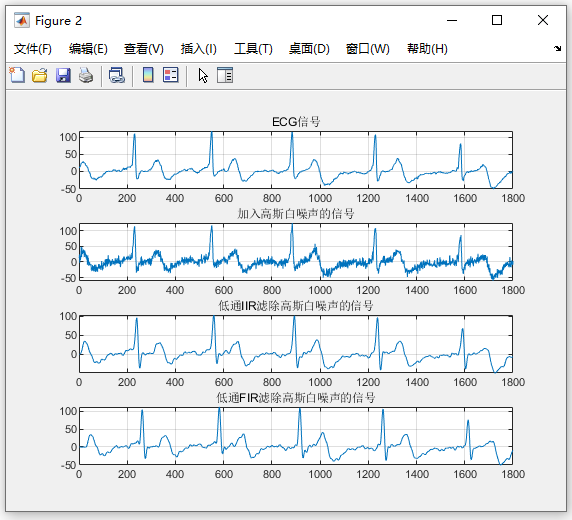572x520 pixels.
Task: Open a file with folder icon
Action: [x=40, y=75]
